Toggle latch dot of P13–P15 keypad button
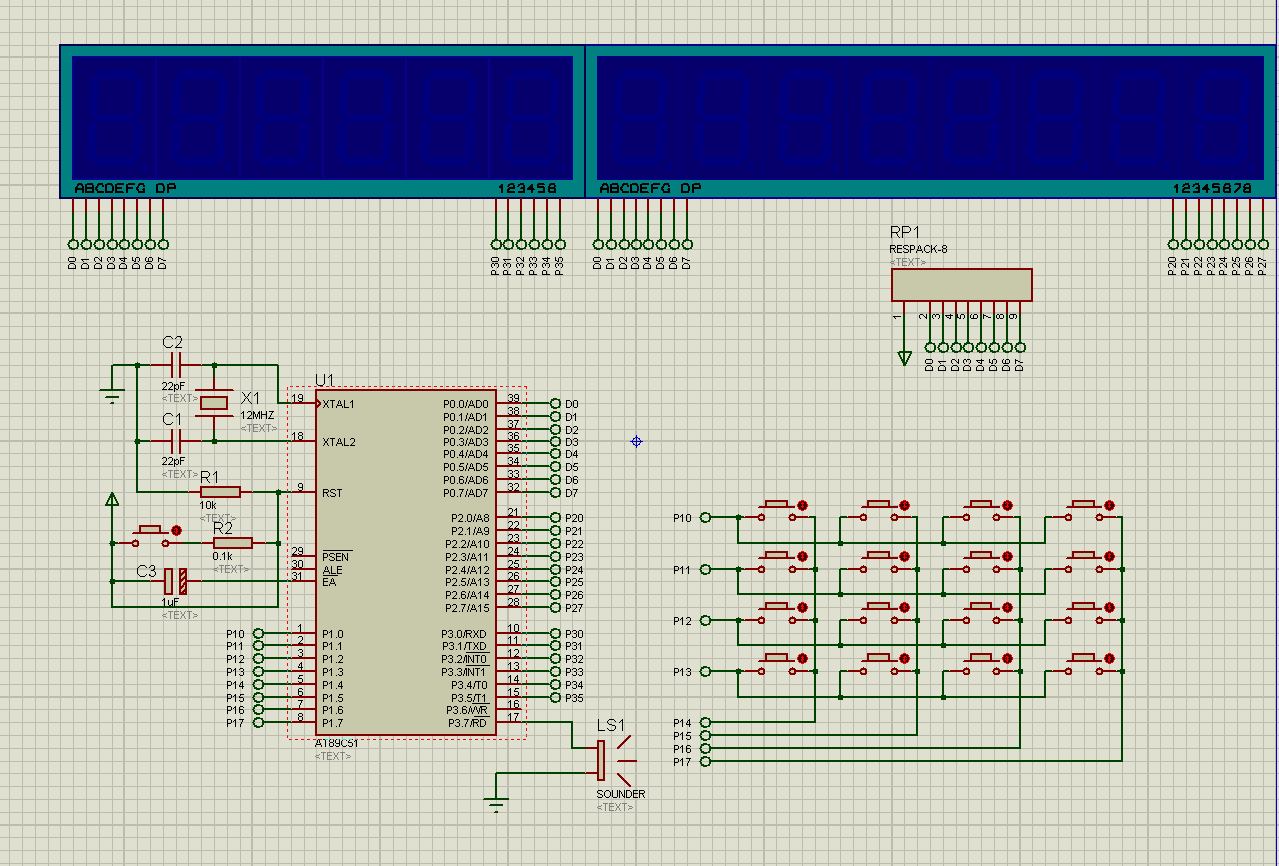 (906, 659)
